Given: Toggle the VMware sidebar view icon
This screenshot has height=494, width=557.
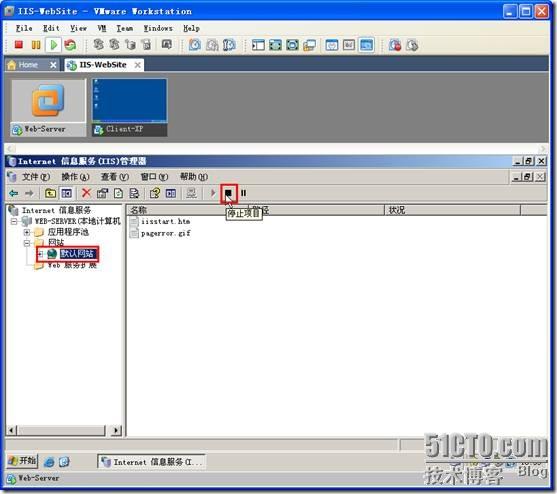Looking at the screenshot, I should (258, 45).
